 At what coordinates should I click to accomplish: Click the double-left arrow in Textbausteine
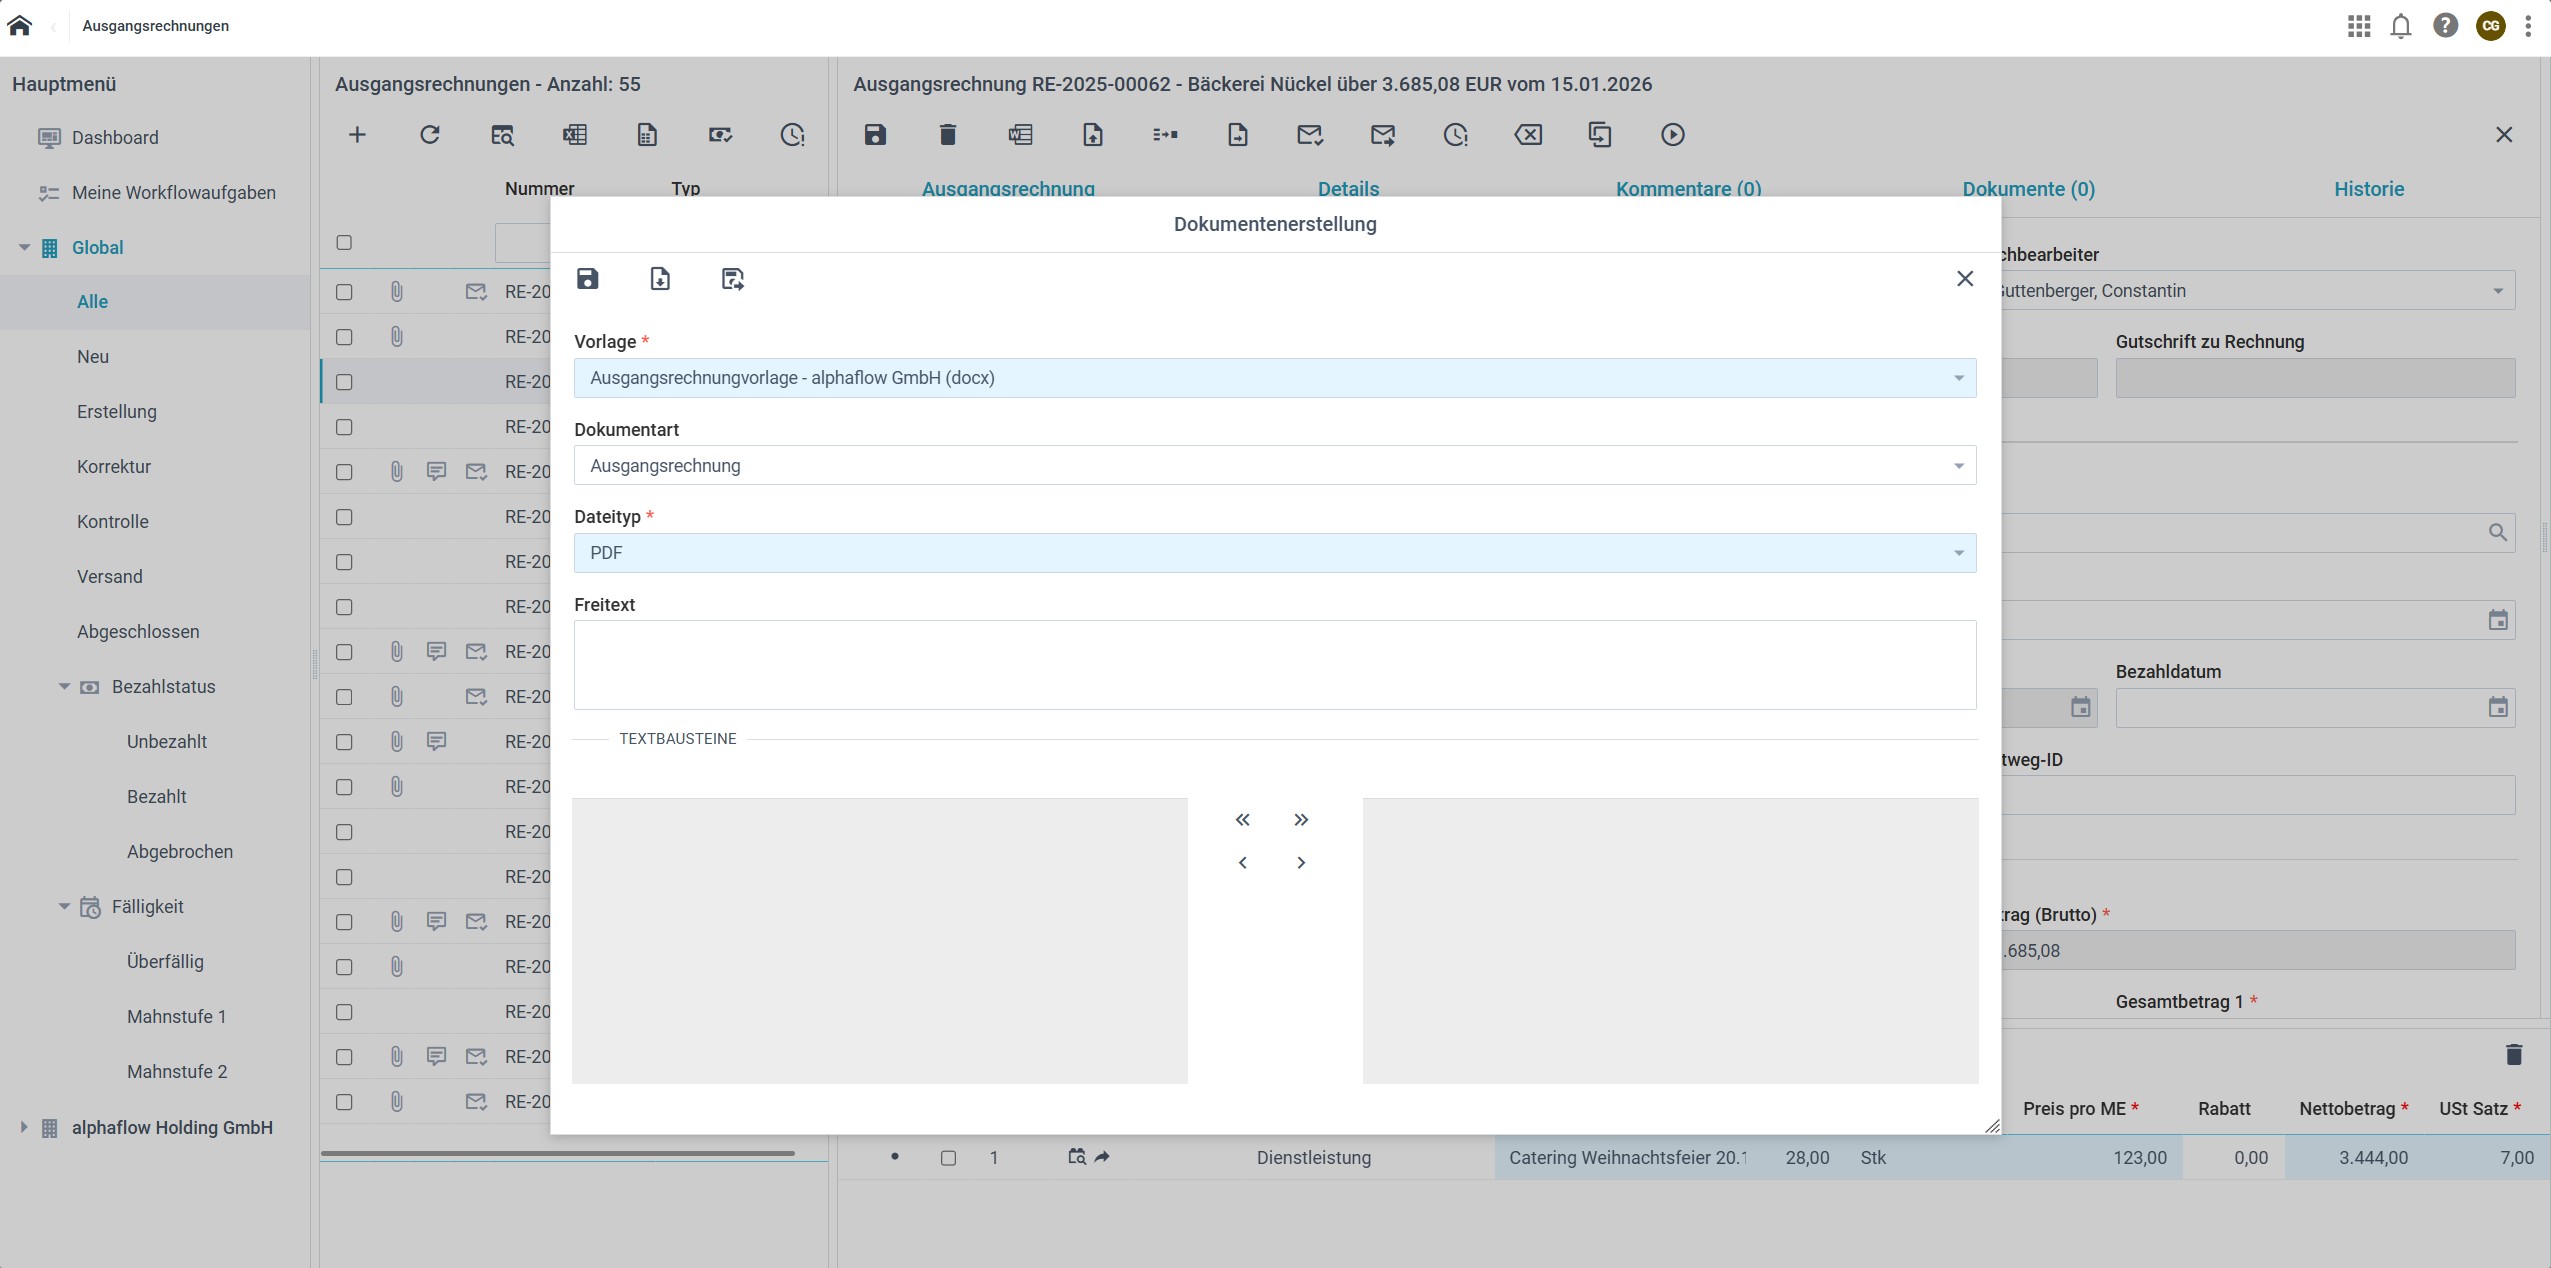(1242, 820)
